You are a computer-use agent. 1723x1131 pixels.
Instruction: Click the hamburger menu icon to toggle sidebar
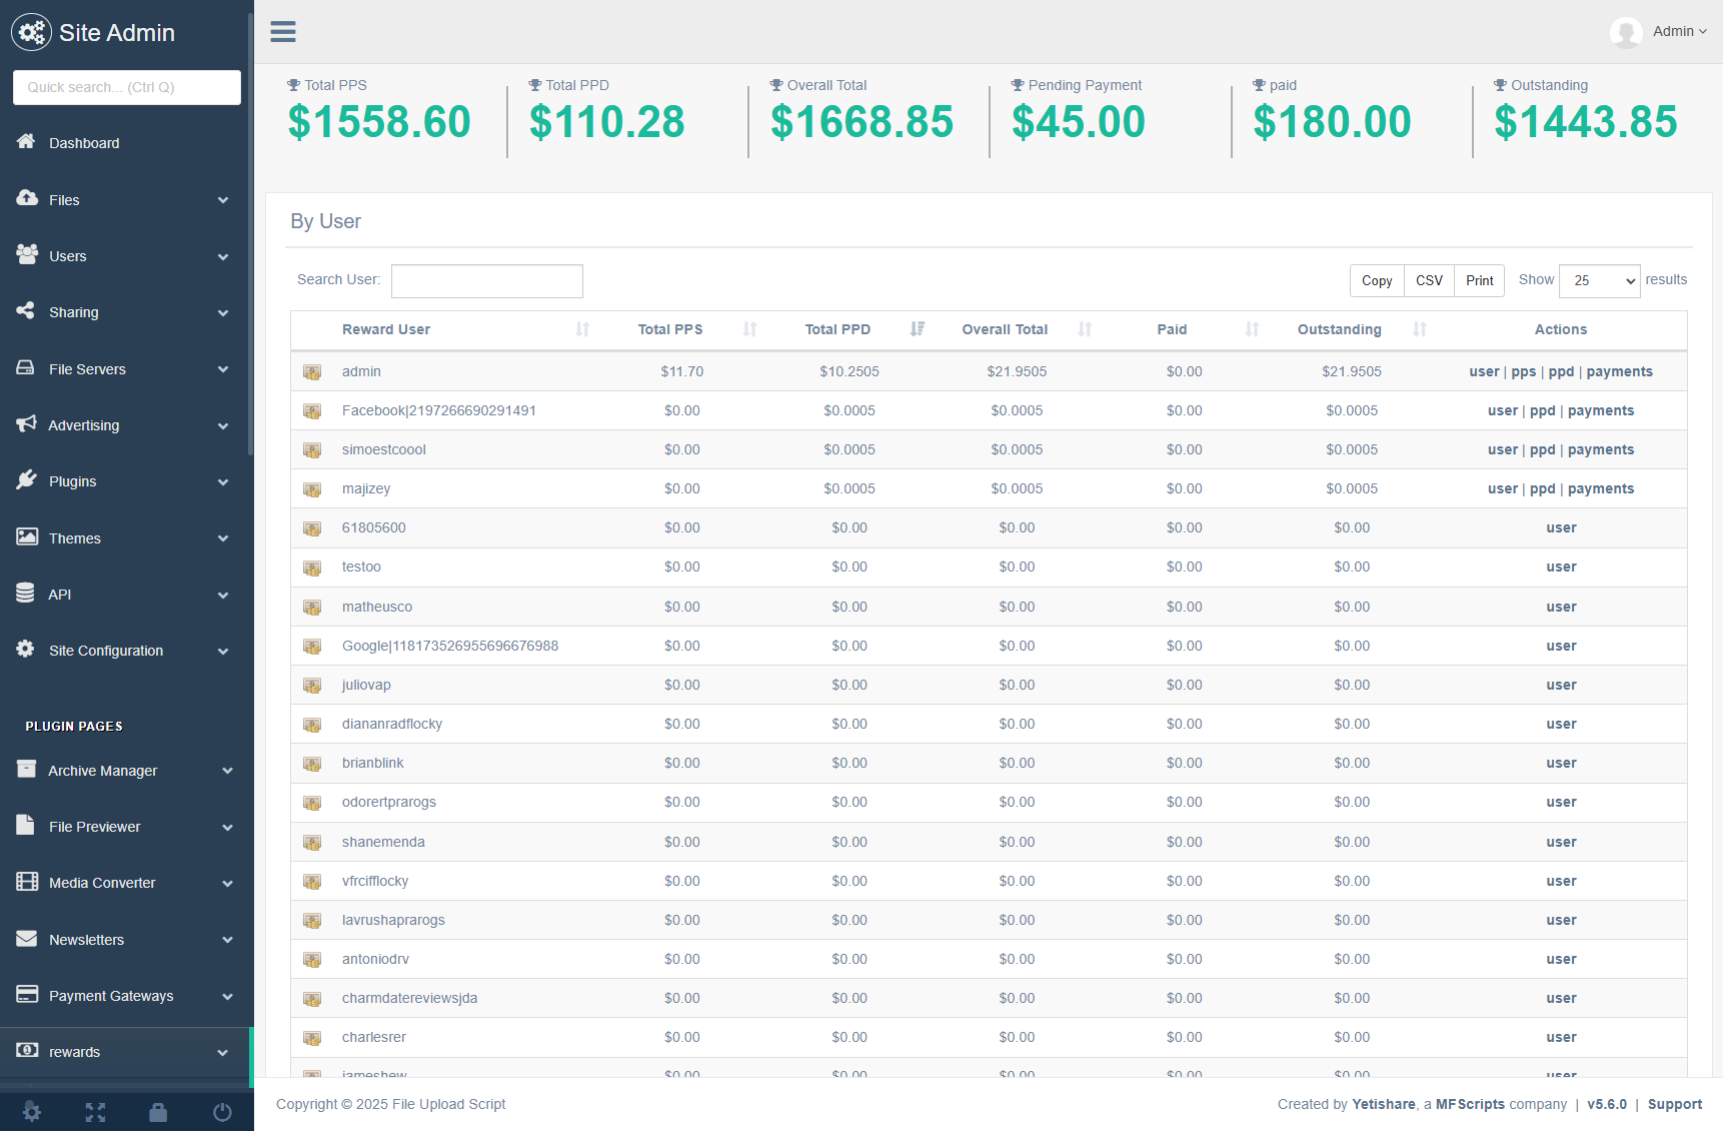(x=283, y=32)
